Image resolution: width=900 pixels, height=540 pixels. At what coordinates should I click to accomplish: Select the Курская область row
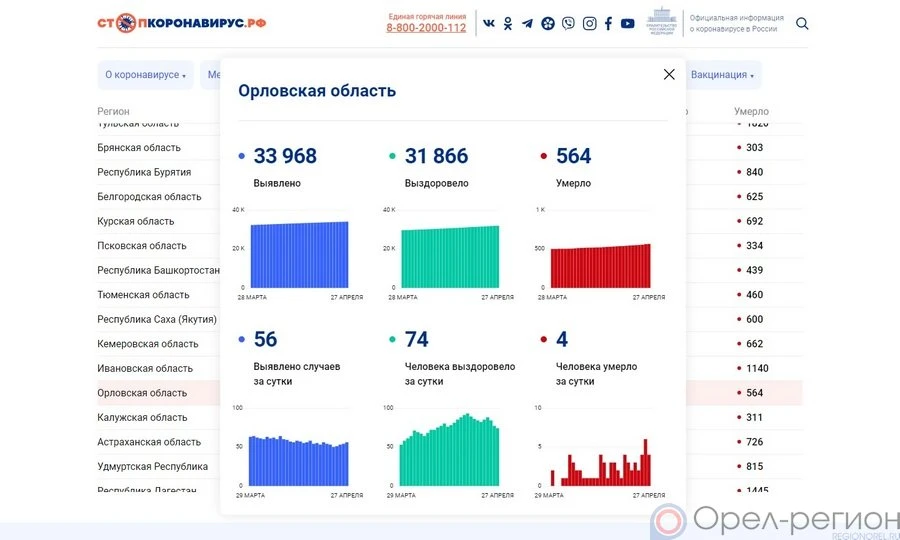pos(136,222)
